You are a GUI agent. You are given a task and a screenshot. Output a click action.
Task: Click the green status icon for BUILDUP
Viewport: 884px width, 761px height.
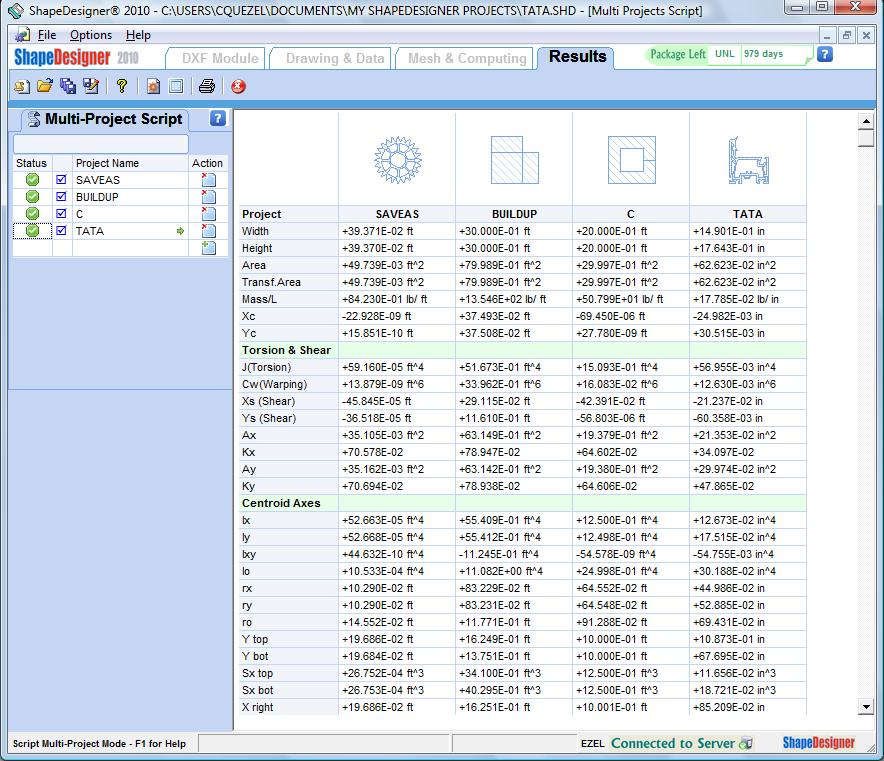coord(33,197)
